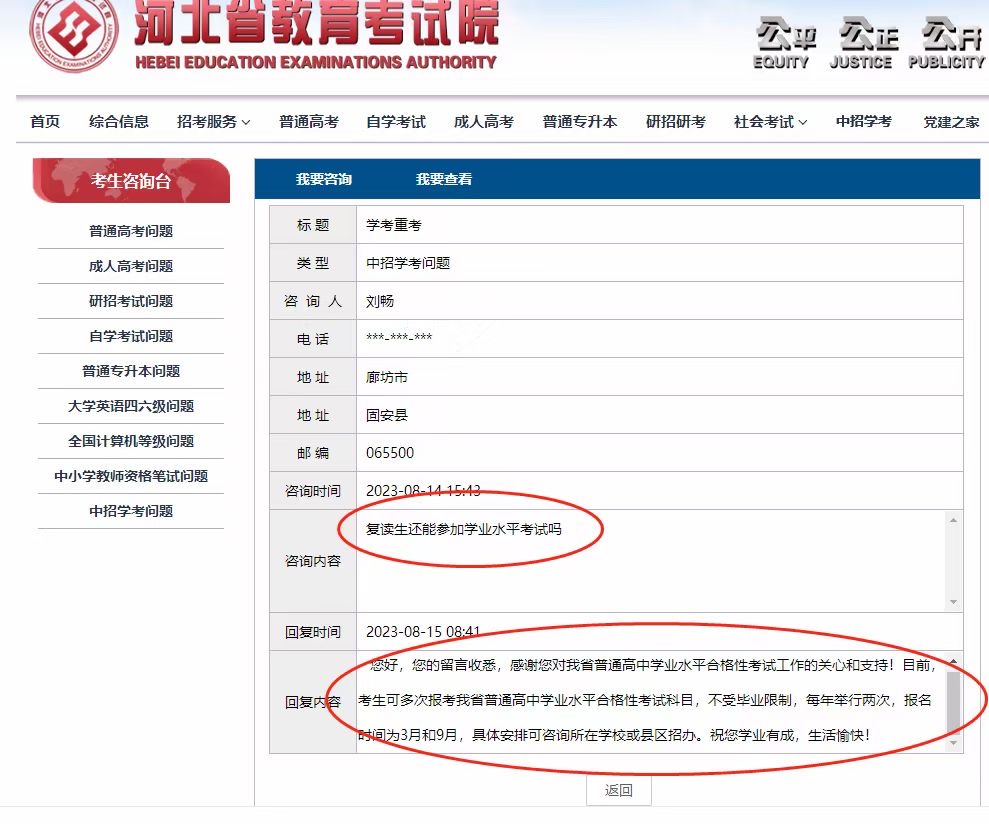Open the 社会考试 dropdown menu
This screenshot has width=989, height=824.
click(766, 121)
